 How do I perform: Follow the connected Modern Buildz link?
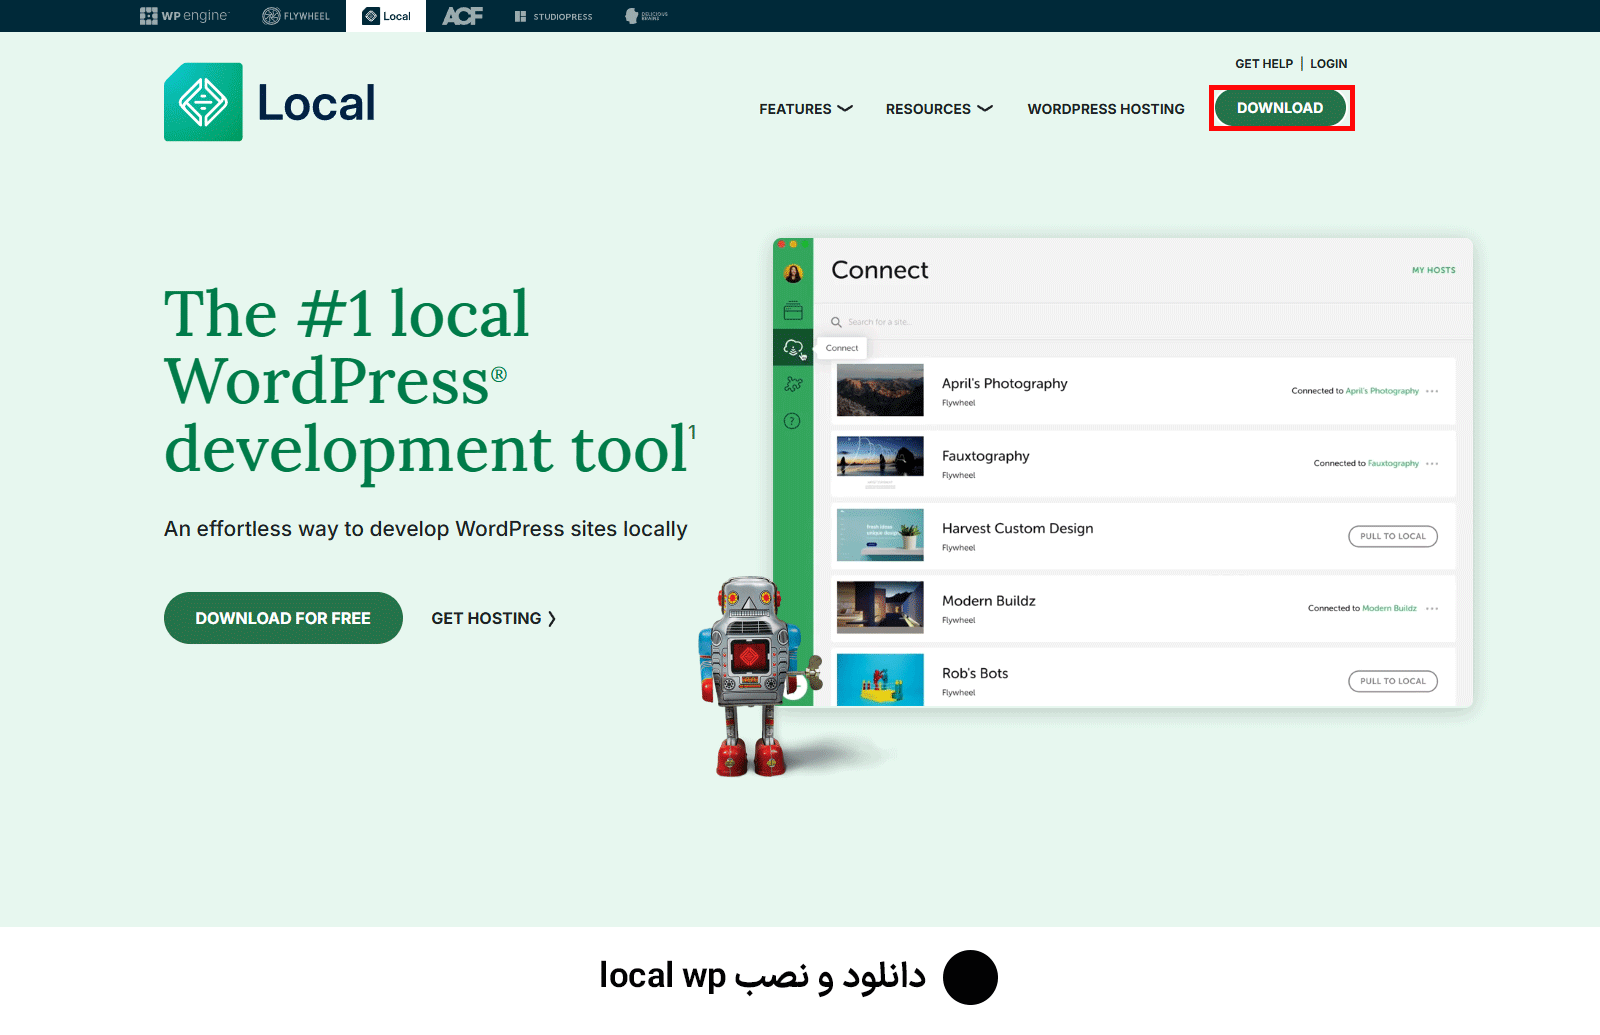1389,608
